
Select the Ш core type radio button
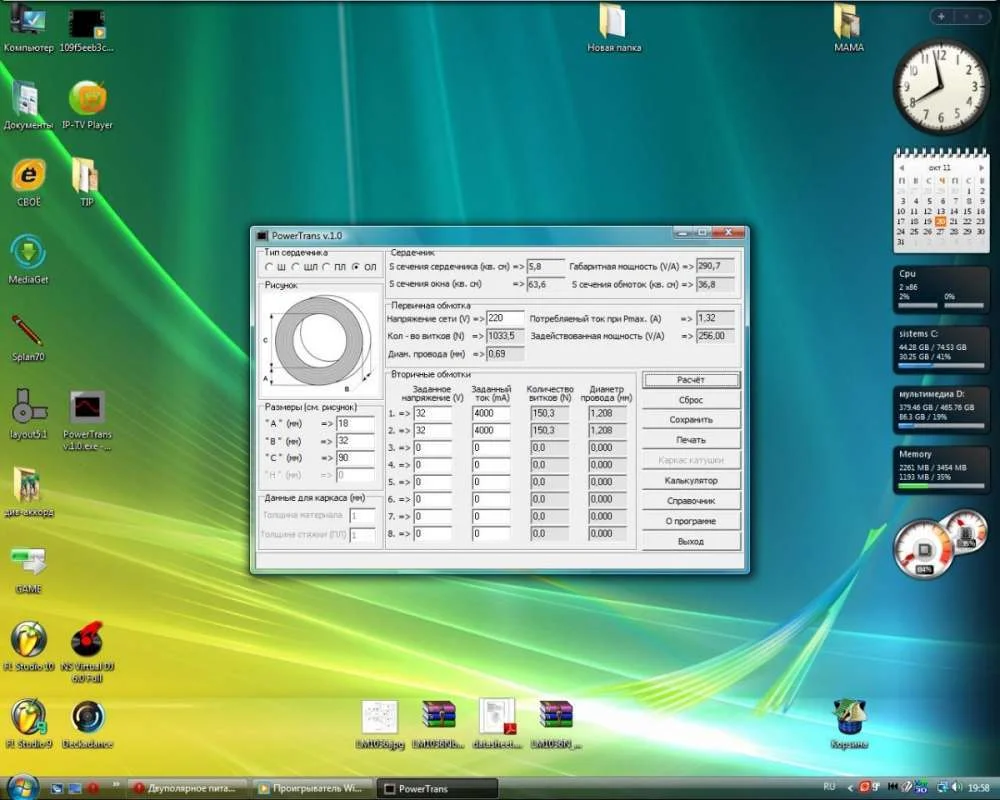268,267
